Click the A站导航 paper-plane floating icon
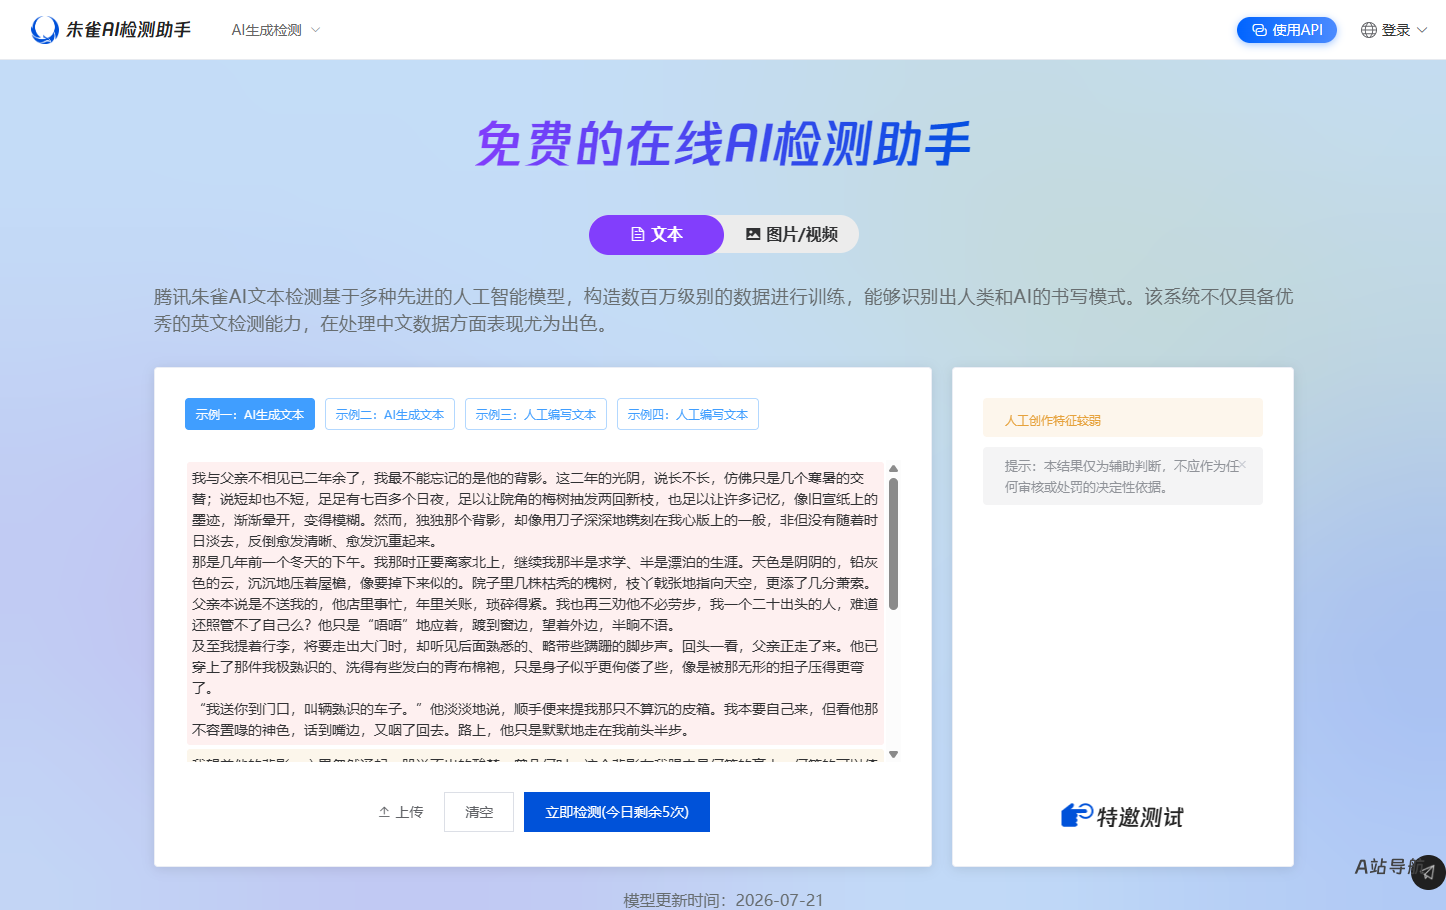 click(x=1428, y=872)
